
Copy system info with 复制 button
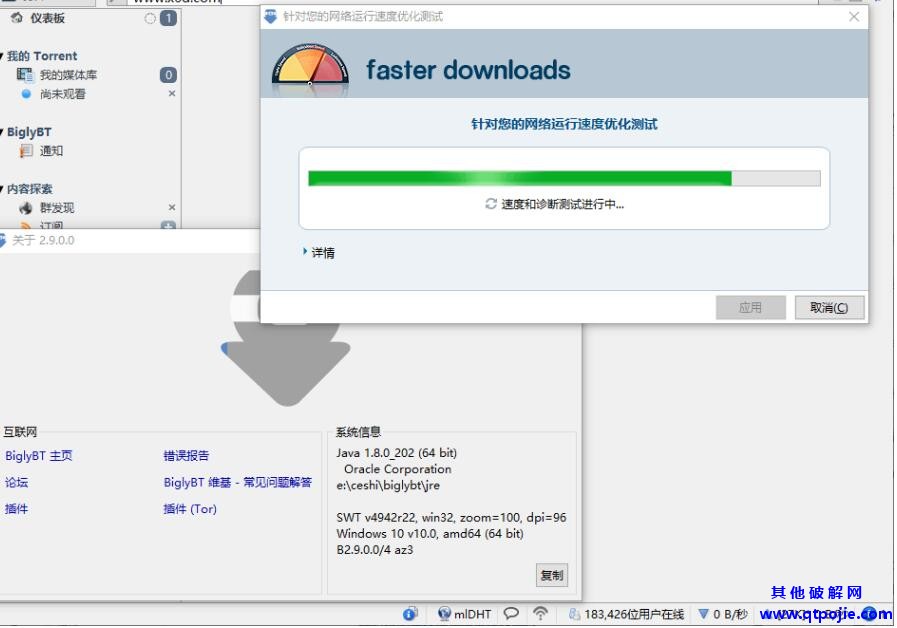tap(552, 575)
